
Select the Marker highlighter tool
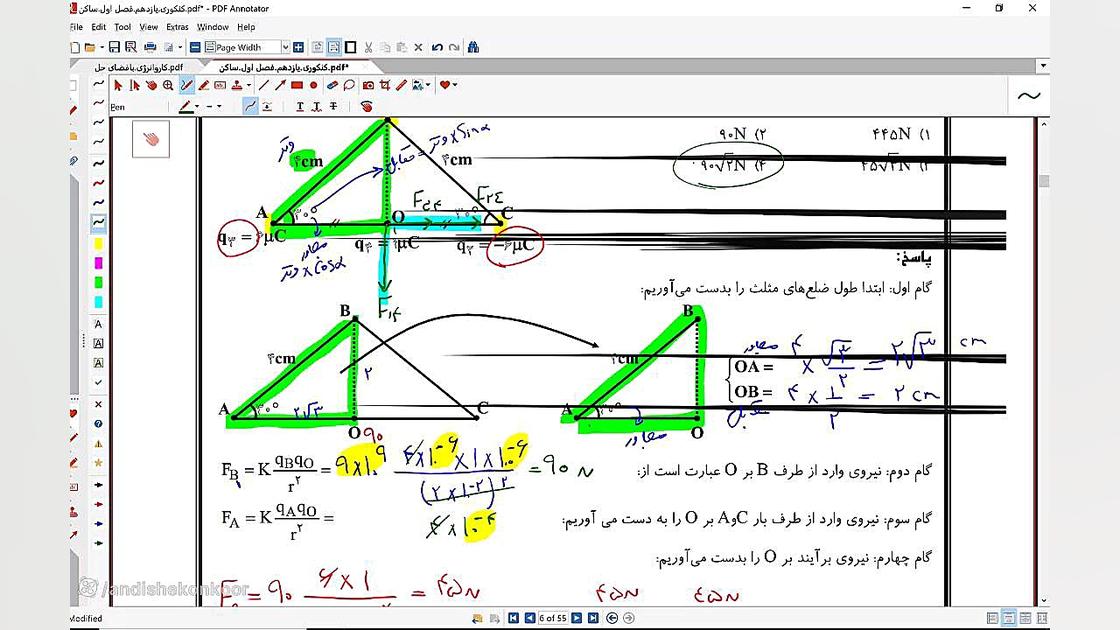pyautogui.click(x=204, y=86)
